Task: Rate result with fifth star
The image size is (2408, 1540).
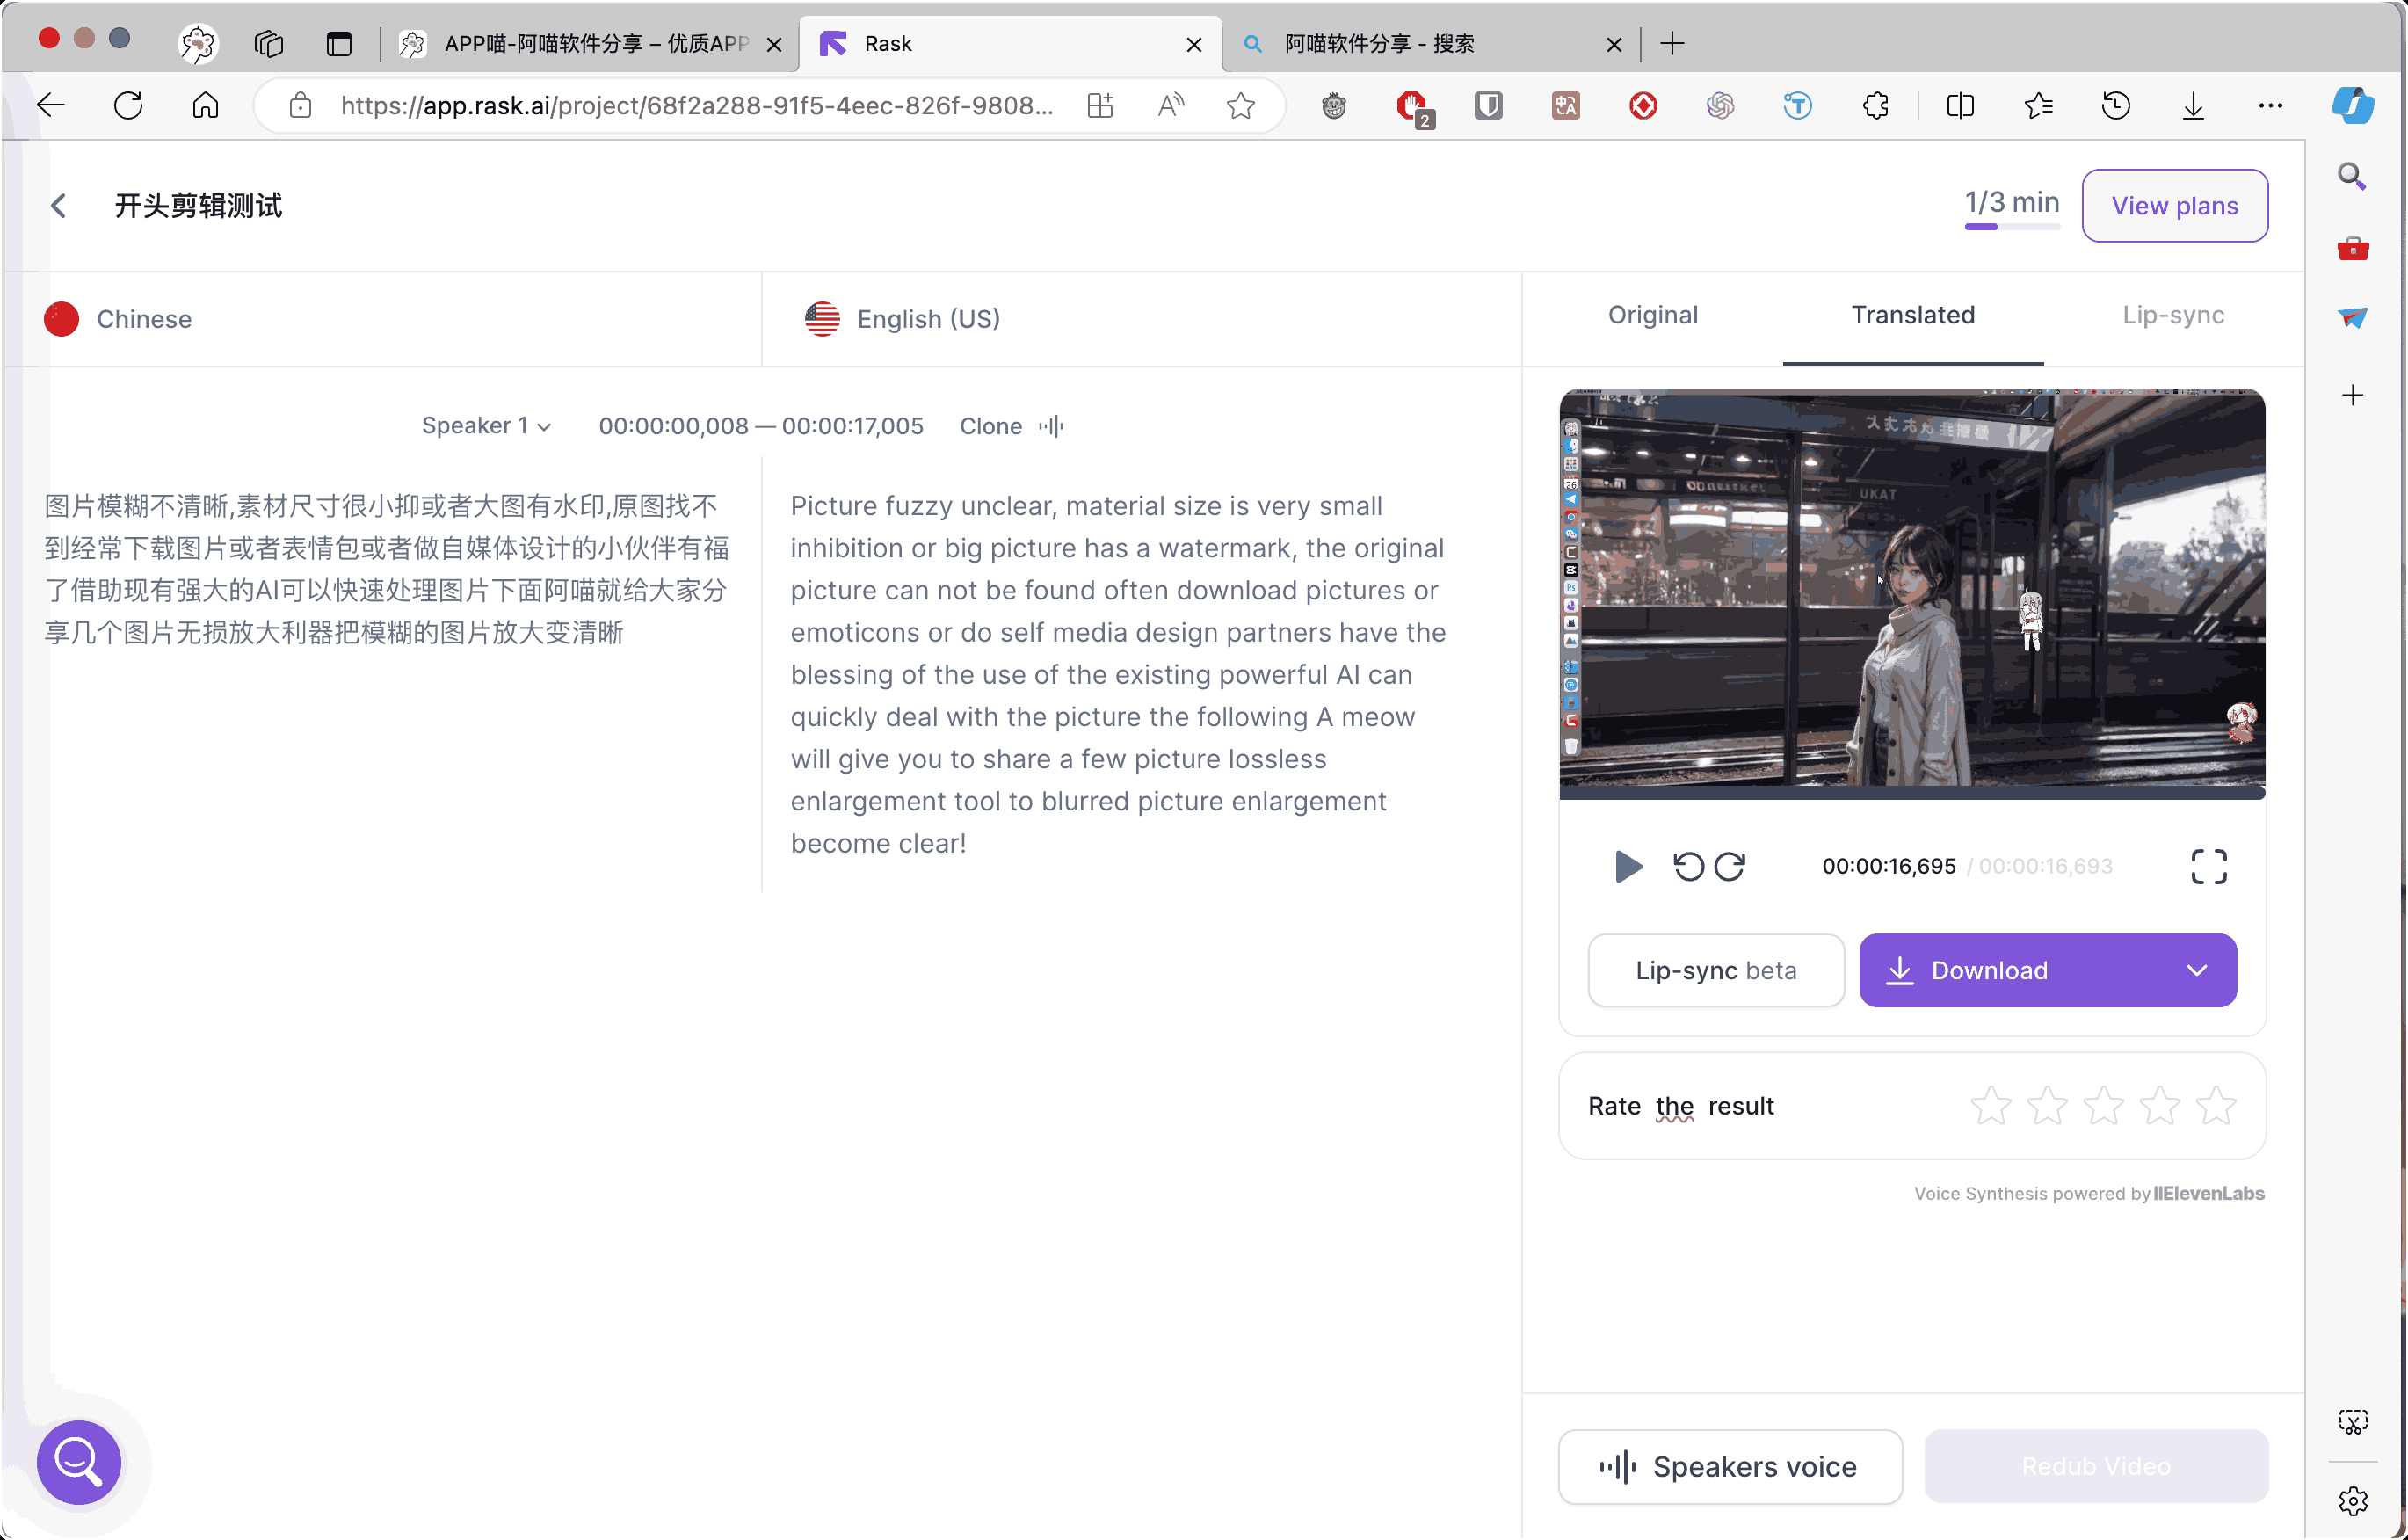Action: click(2217, 1105)
